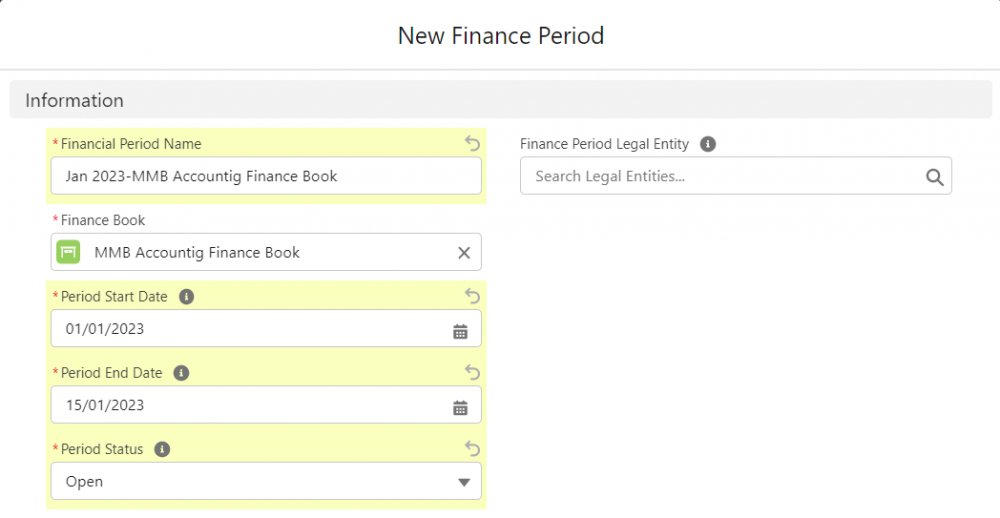Select the Period Status Open combo box

266,481
